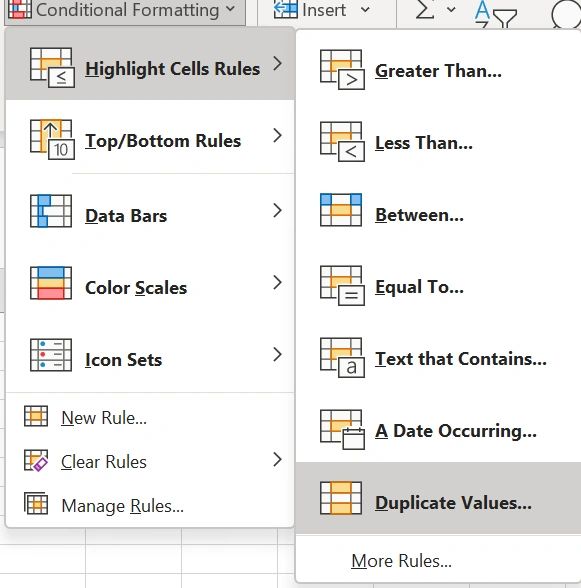
Task: Select the Highlight Cells Rules menu item
Action: coord(150,64)
